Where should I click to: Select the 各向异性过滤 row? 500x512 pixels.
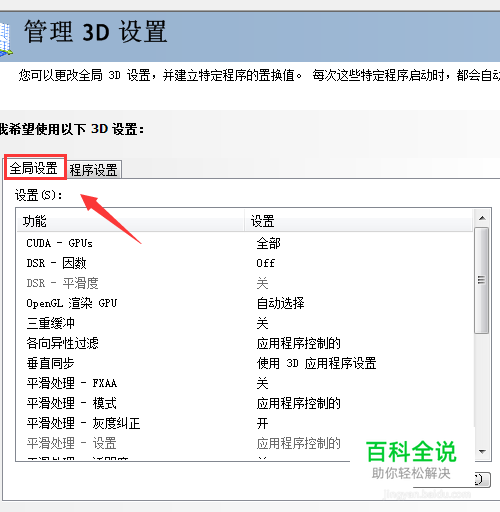[245, 343]
